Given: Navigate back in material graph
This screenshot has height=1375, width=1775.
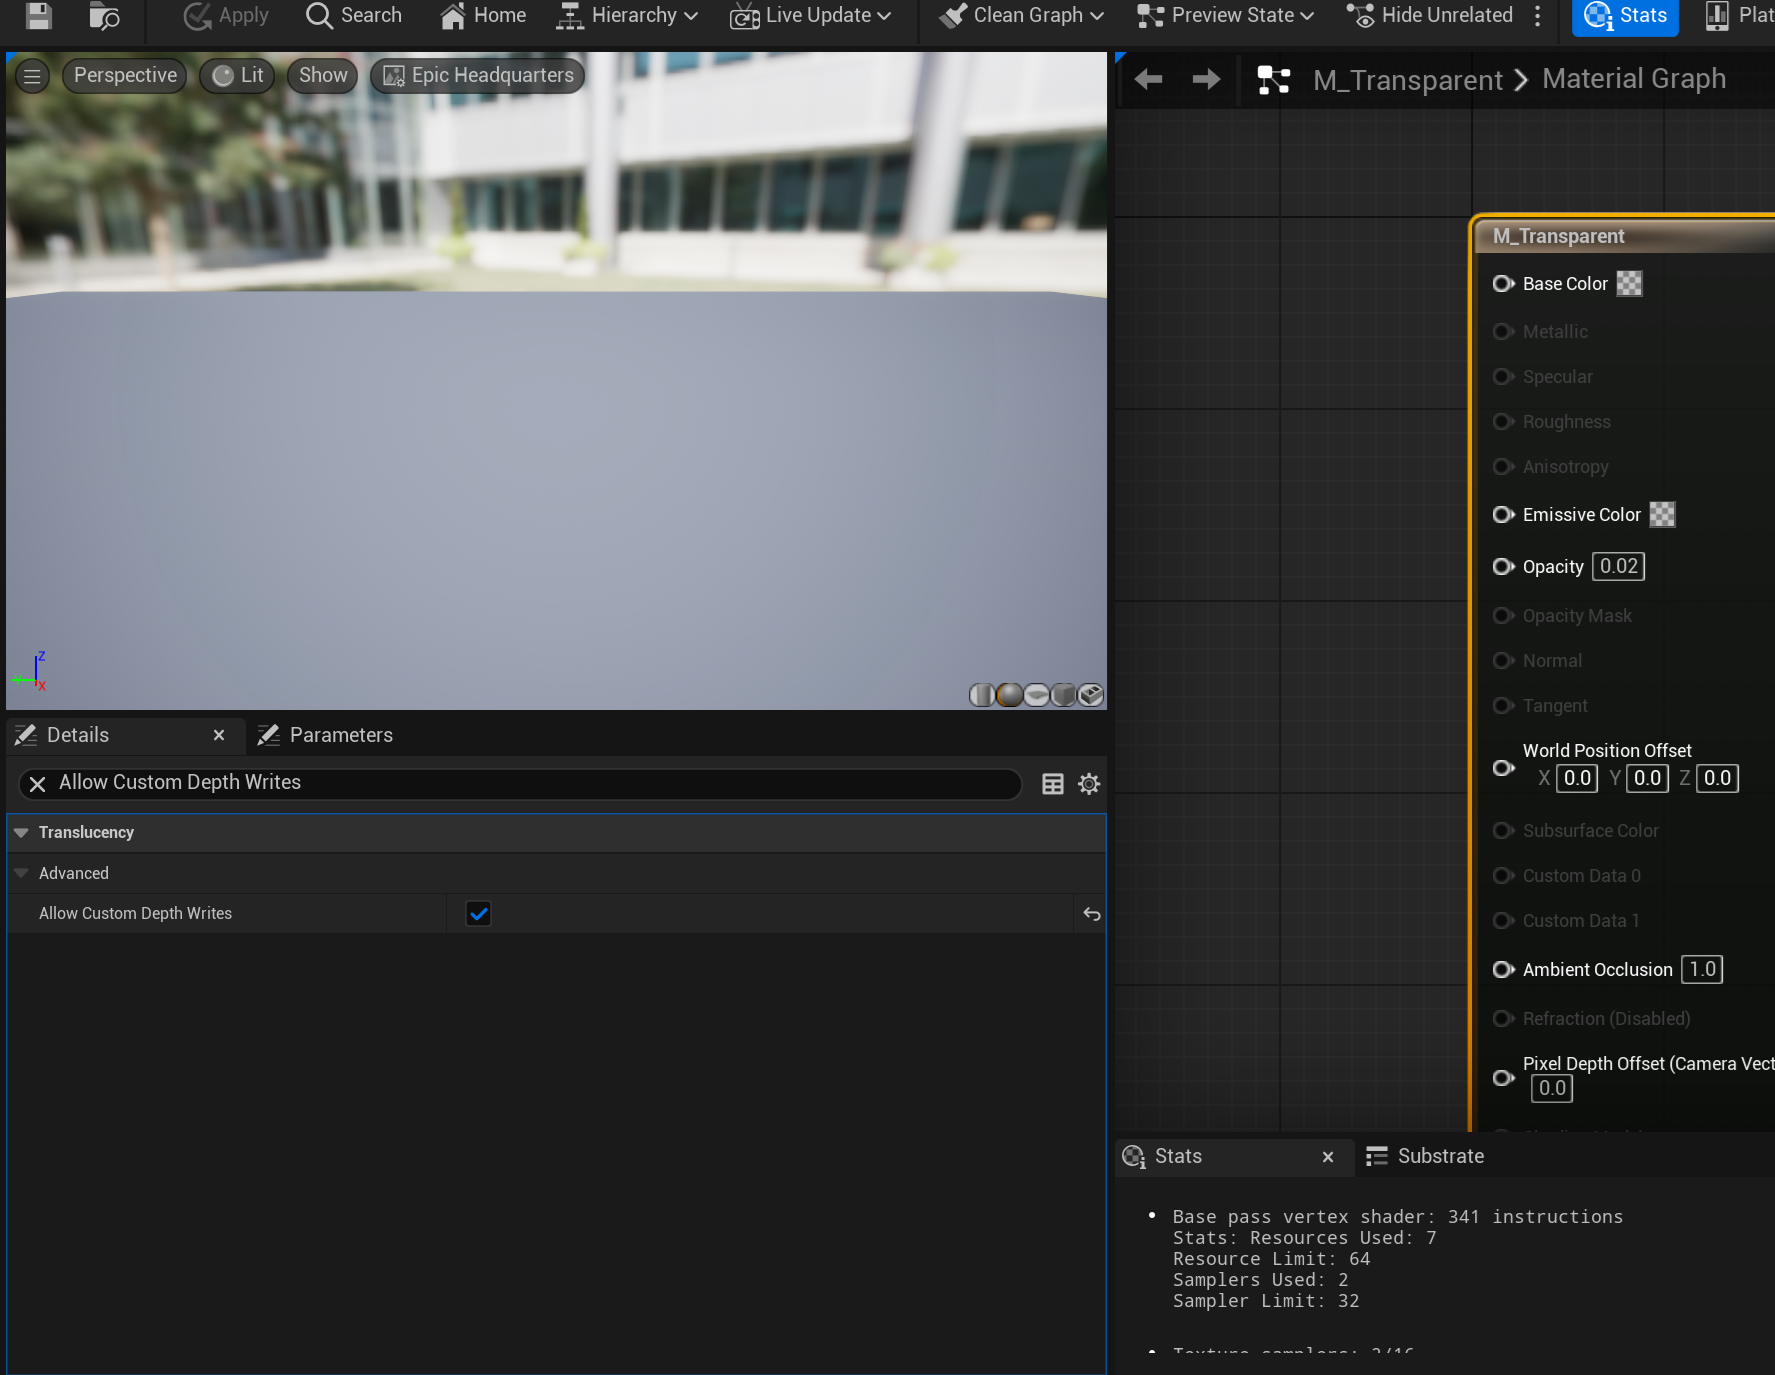Looking at the screenshot, I should coord(1148,79).
